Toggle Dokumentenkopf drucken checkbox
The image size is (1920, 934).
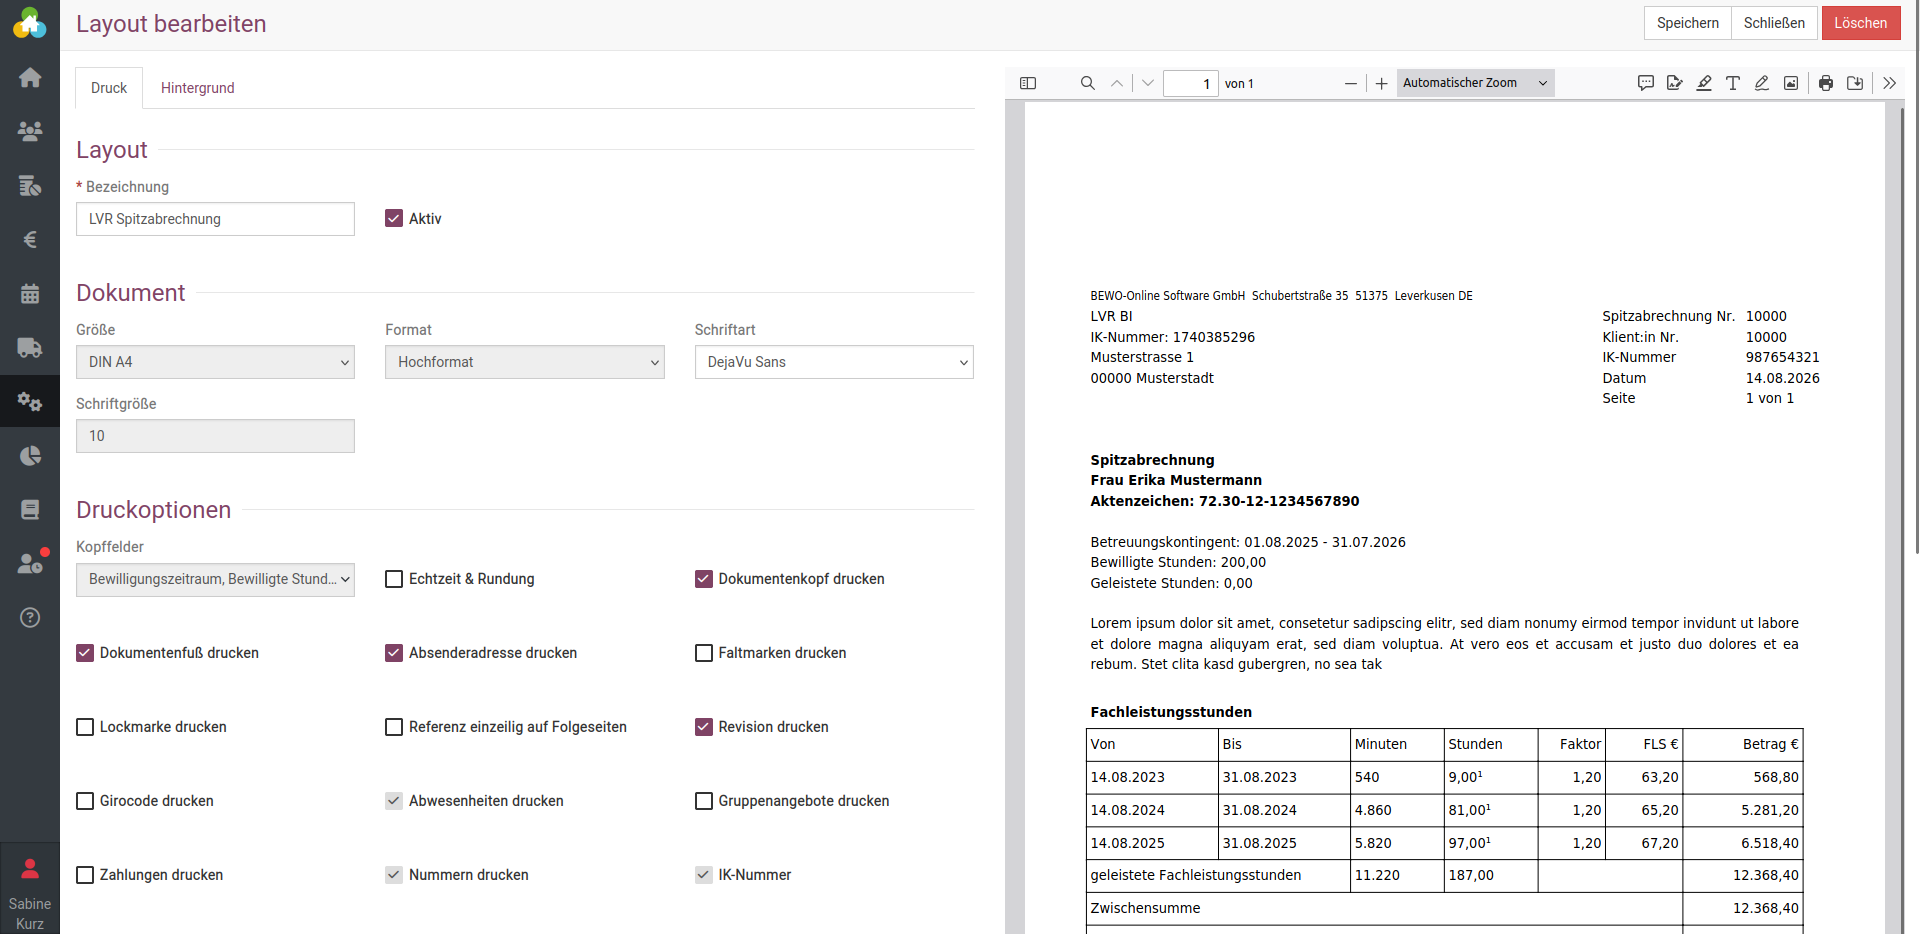(x=704, y=579)
